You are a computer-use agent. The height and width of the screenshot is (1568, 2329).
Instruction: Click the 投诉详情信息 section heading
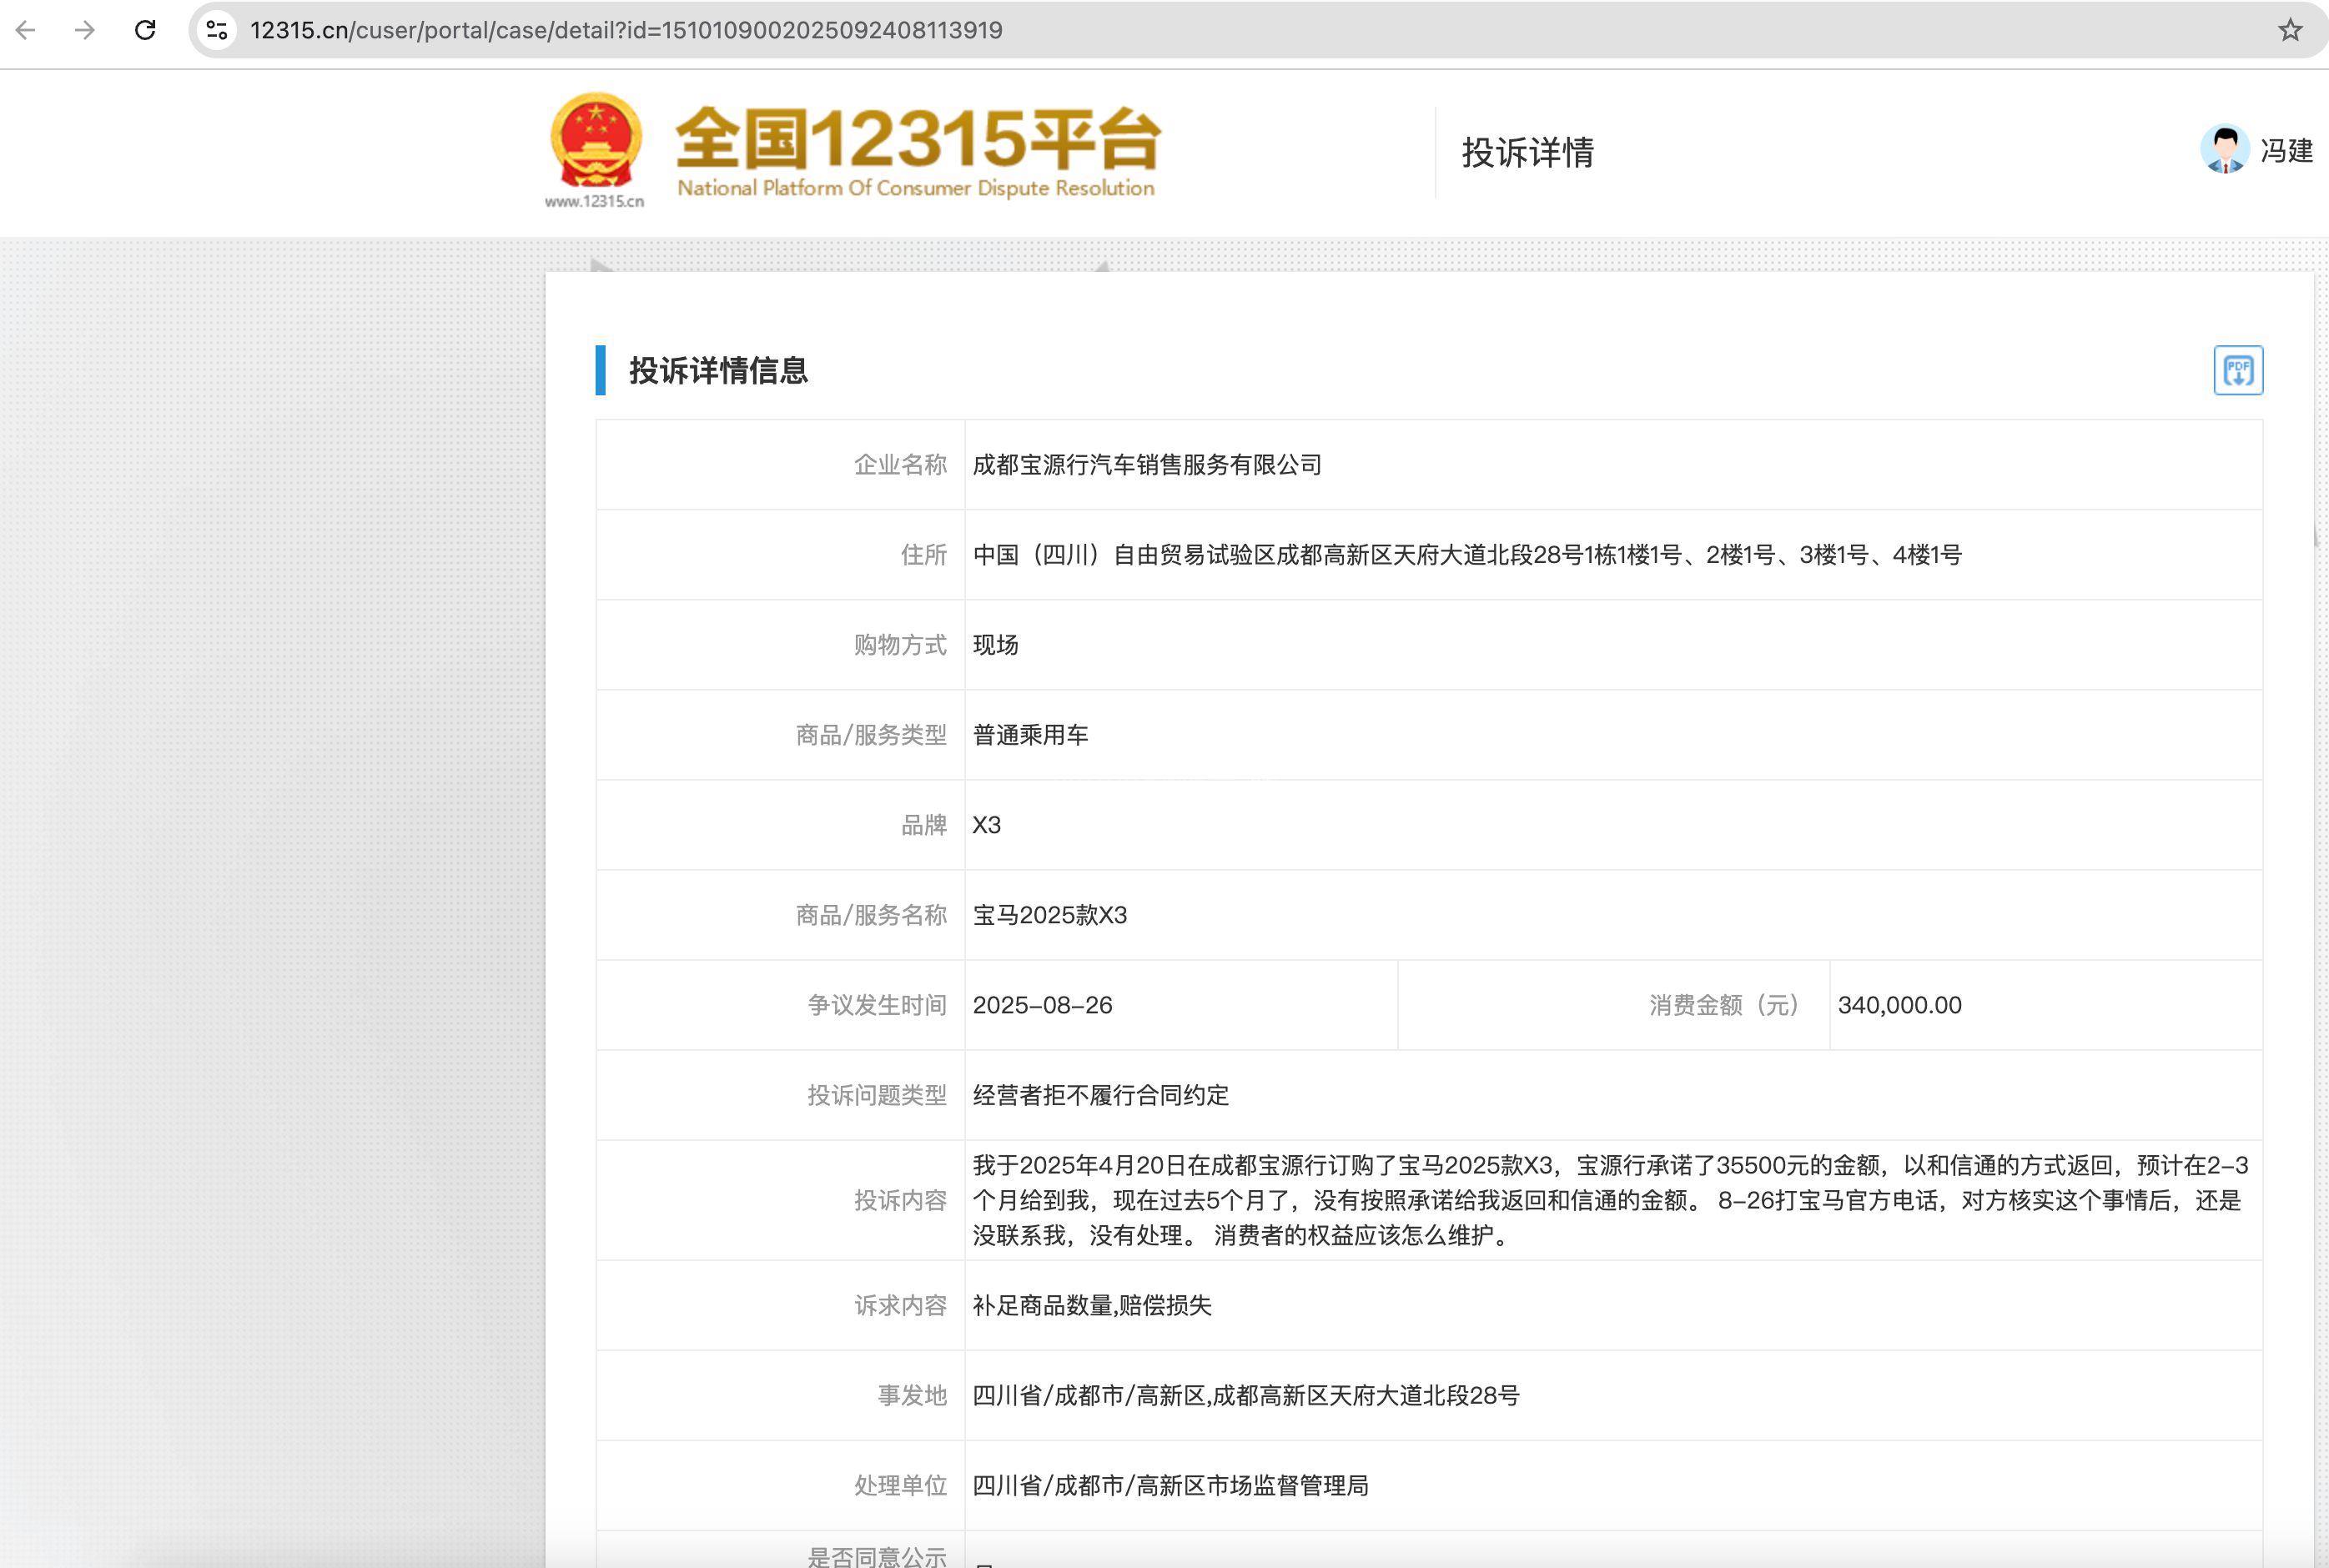pos(718,371)
